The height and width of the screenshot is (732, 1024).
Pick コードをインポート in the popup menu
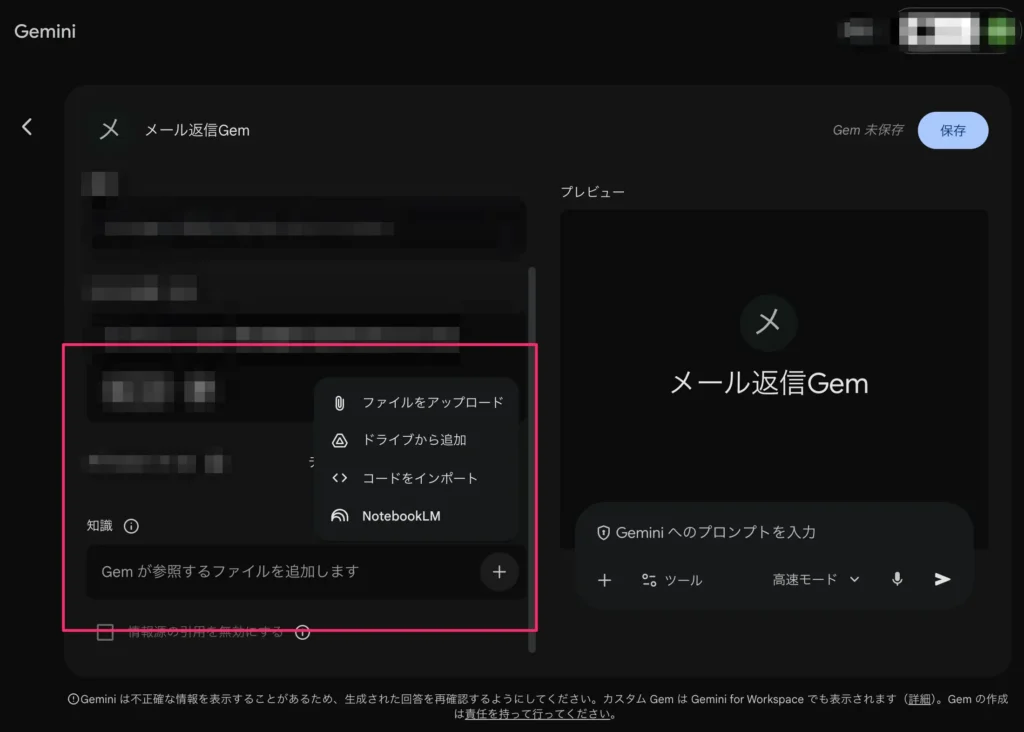click(417, 478)
